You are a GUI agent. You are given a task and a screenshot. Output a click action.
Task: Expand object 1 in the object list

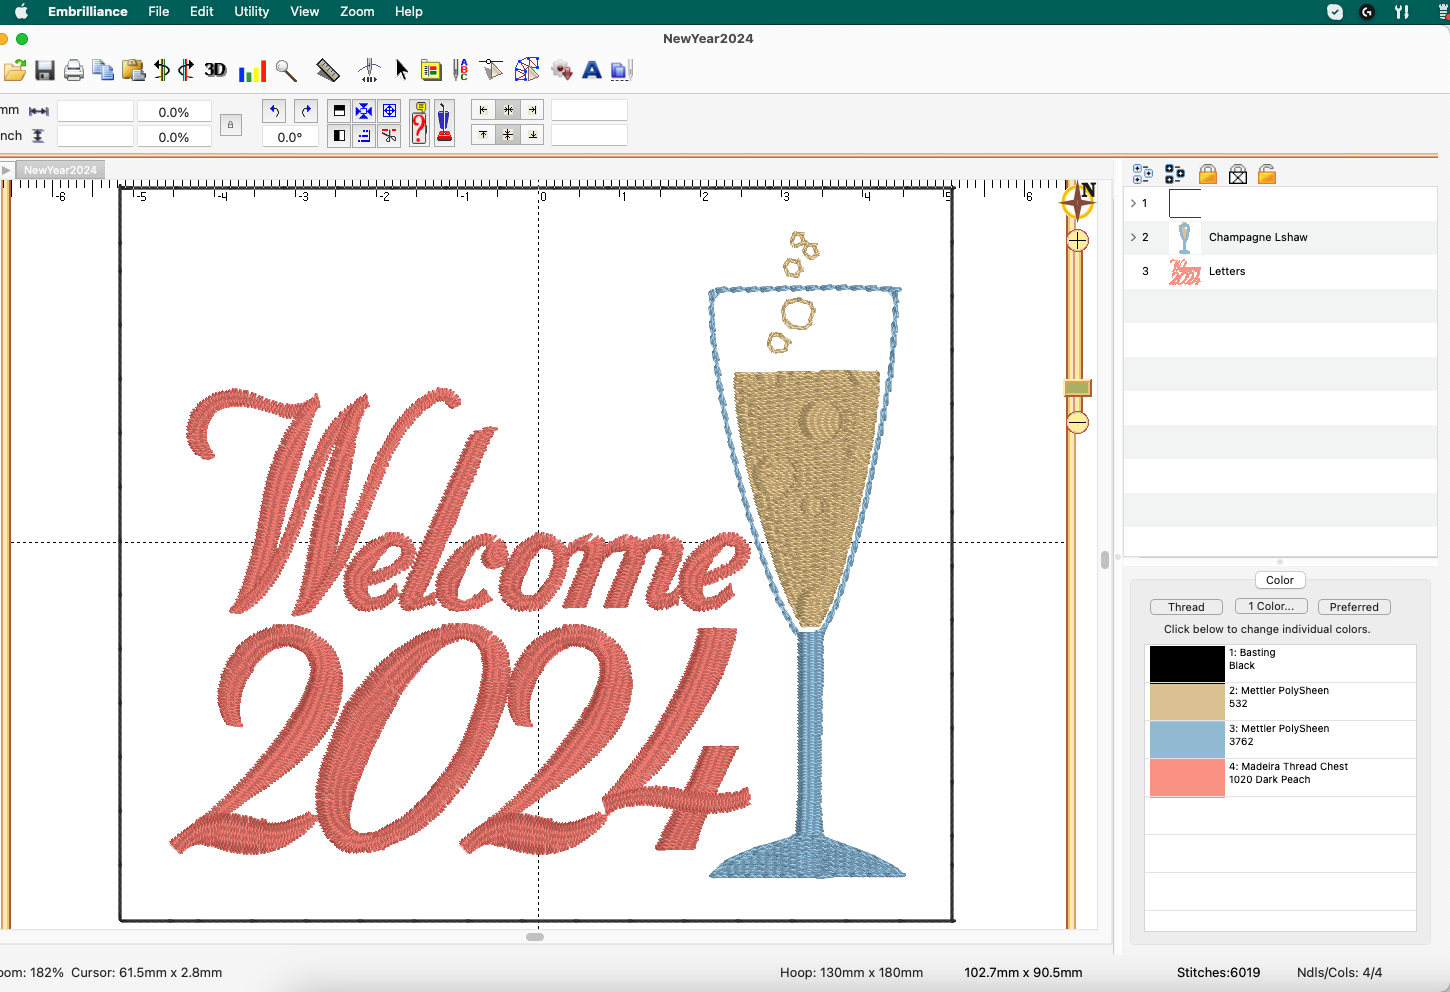pos(1133,203)
